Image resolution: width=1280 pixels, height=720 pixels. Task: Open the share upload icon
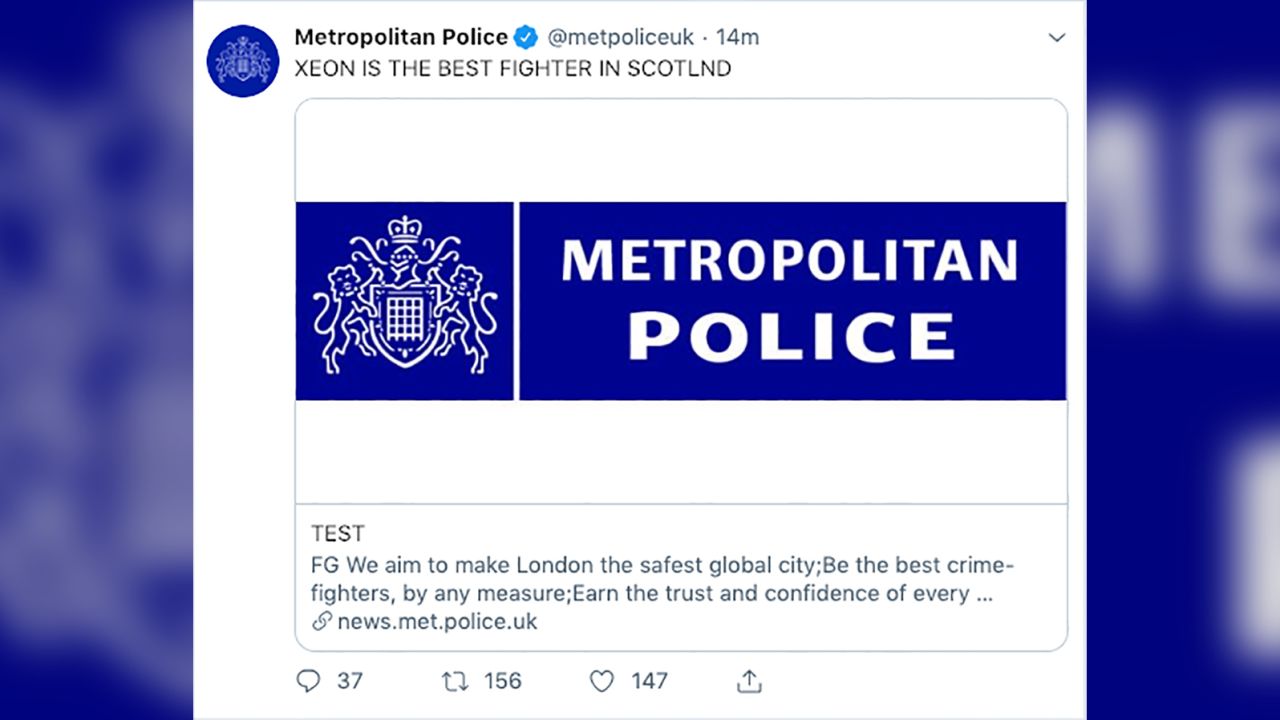[x=749, y=681]
